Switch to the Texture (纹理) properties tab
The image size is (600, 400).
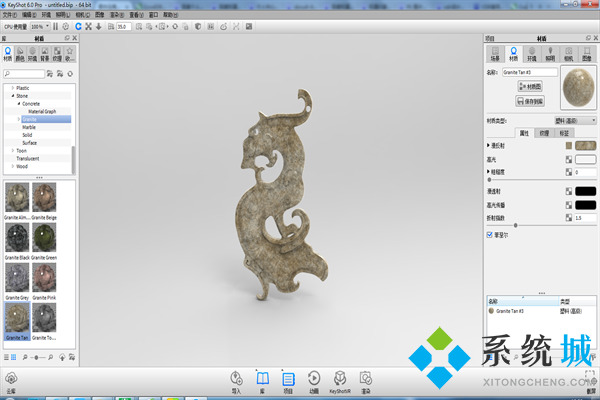coord(543,131)
